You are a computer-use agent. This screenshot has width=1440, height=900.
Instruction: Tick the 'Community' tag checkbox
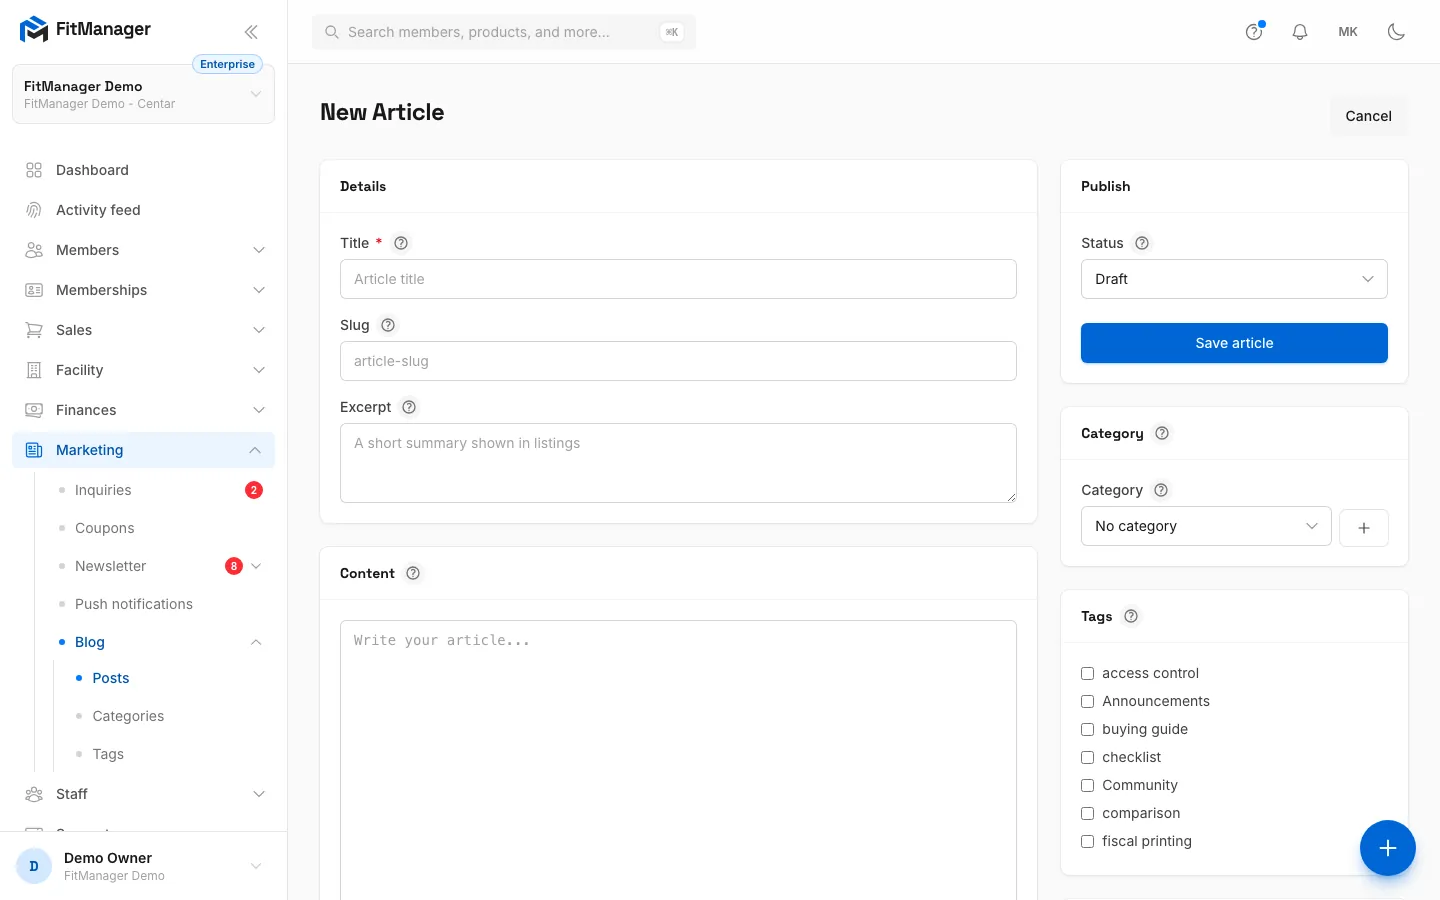(1088, 786)
